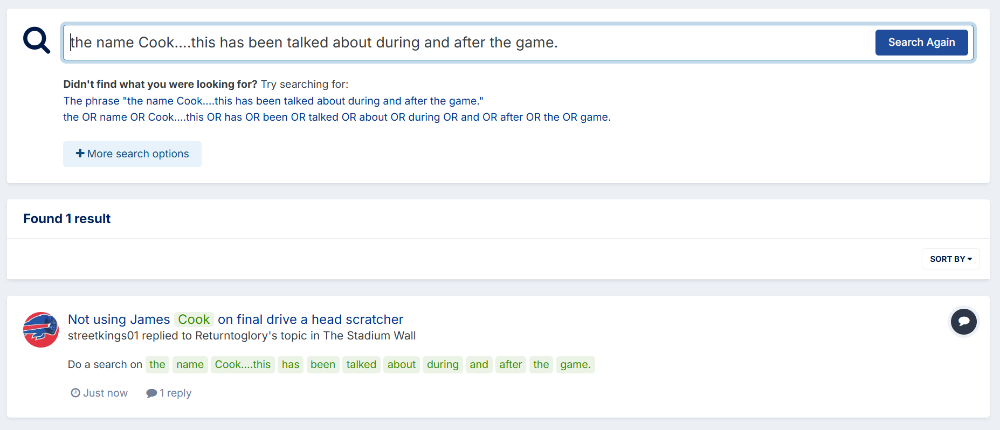Try the OR-separated keyword search link
Viewport: 1000px width, 430px height.
coord(337,117)
